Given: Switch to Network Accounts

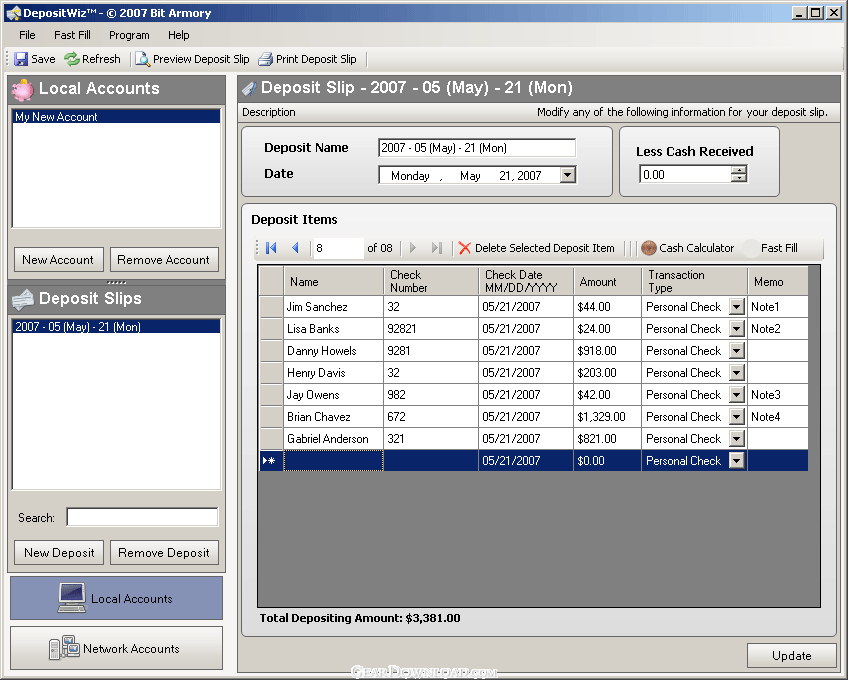Looking at the screenshot, I should tap(116, 648).
